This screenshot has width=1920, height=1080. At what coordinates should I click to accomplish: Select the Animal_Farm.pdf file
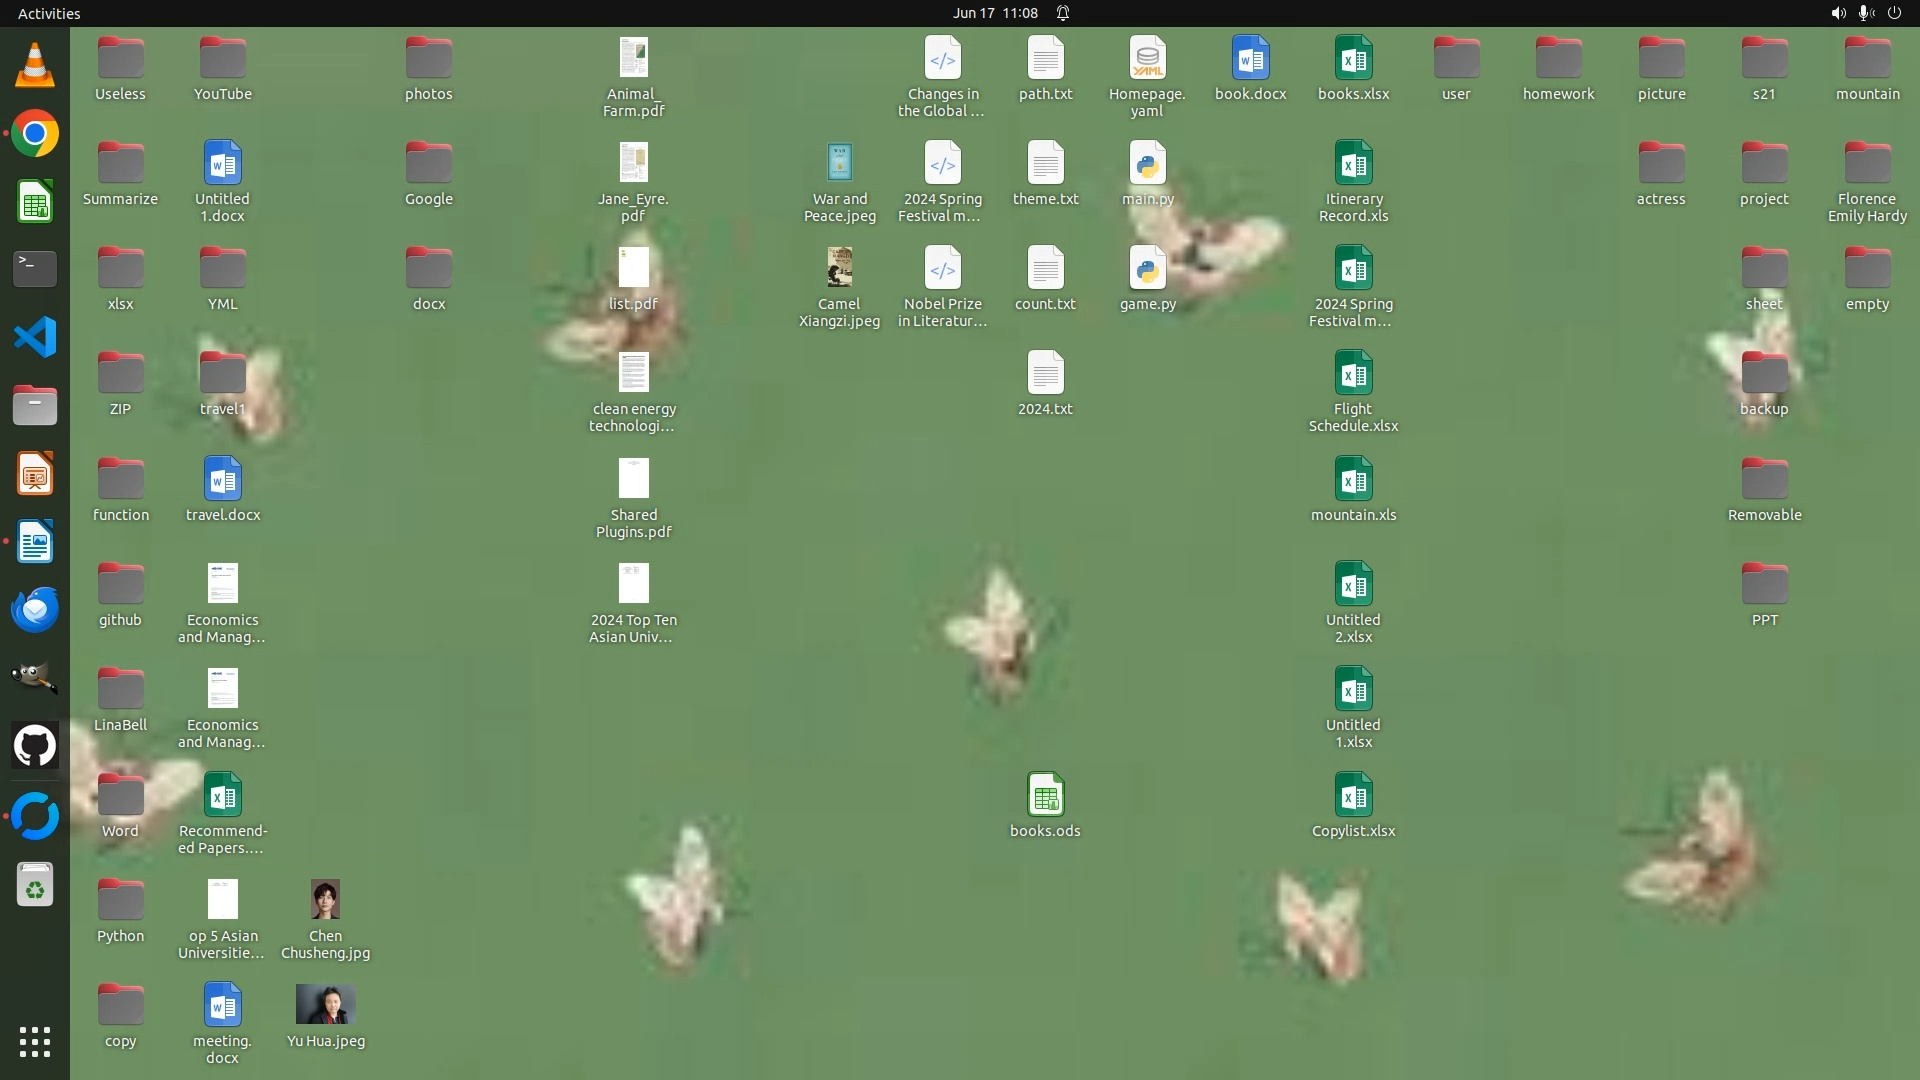633,59
